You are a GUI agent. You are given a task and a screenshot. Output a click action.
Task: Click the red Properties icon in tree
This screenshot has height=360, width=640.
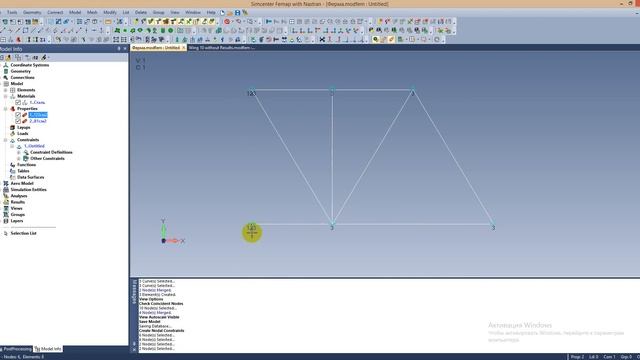tap(12, 109)
